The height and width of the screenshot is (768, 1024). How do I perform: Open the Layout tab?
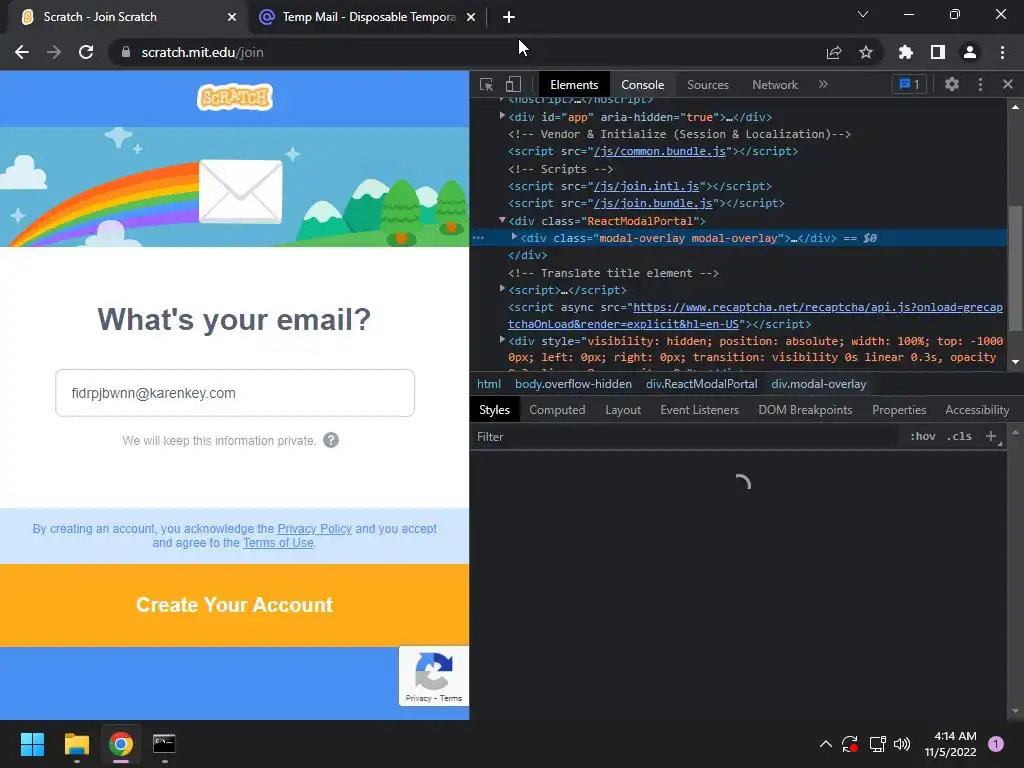pyautogui.click(x=622, y=409)
